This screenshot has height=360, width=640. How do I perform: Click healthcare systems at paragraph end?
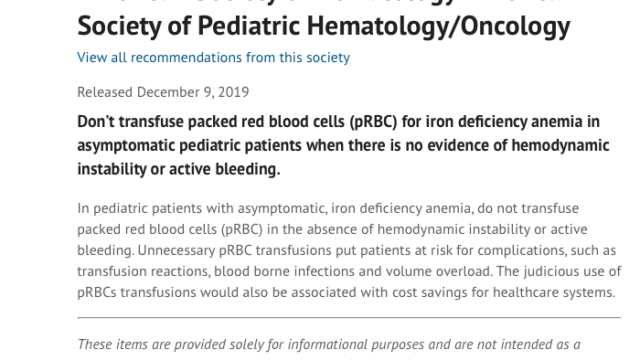click(554, 293)
